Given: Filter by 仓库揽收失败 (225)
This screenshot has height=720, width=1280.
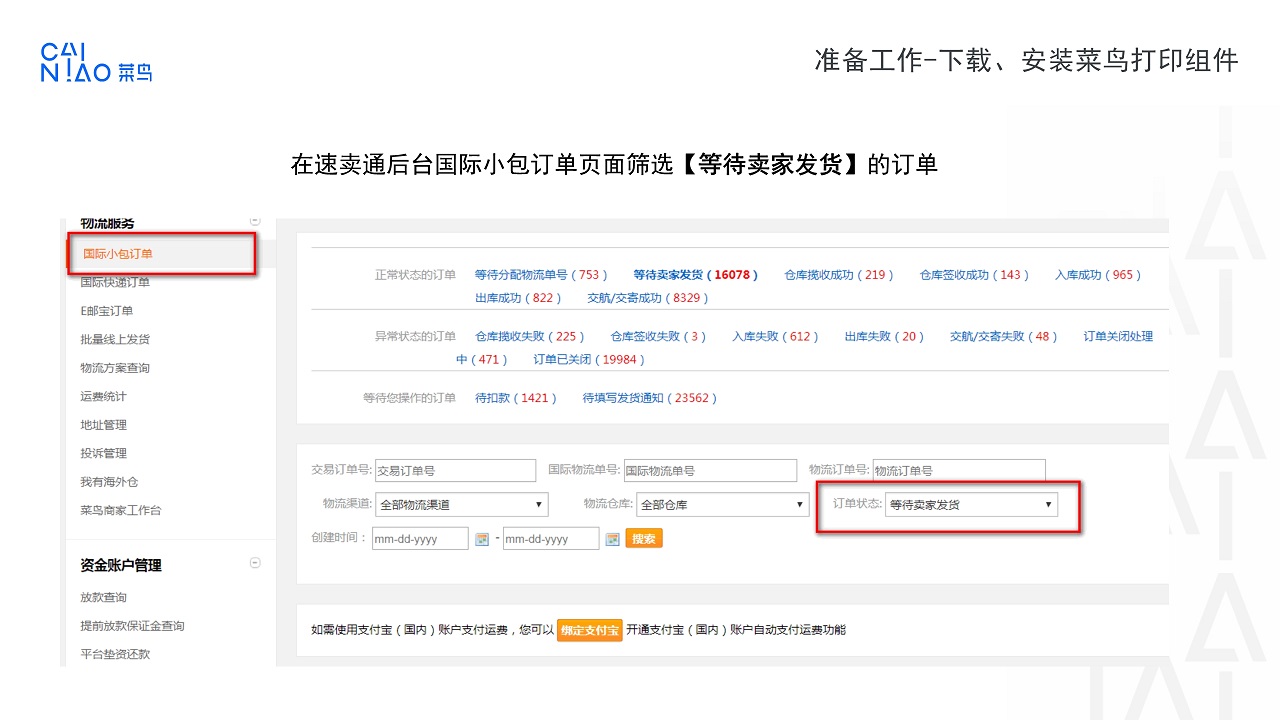Looking at the screenshot, I should click(530, 337).
